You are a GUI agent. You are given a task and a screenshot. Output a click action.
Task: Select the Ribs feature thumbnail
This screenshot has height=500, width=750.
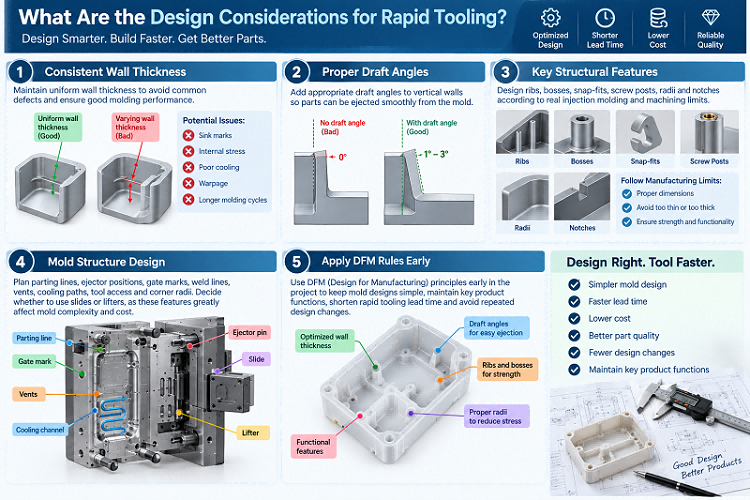point(522,138)
